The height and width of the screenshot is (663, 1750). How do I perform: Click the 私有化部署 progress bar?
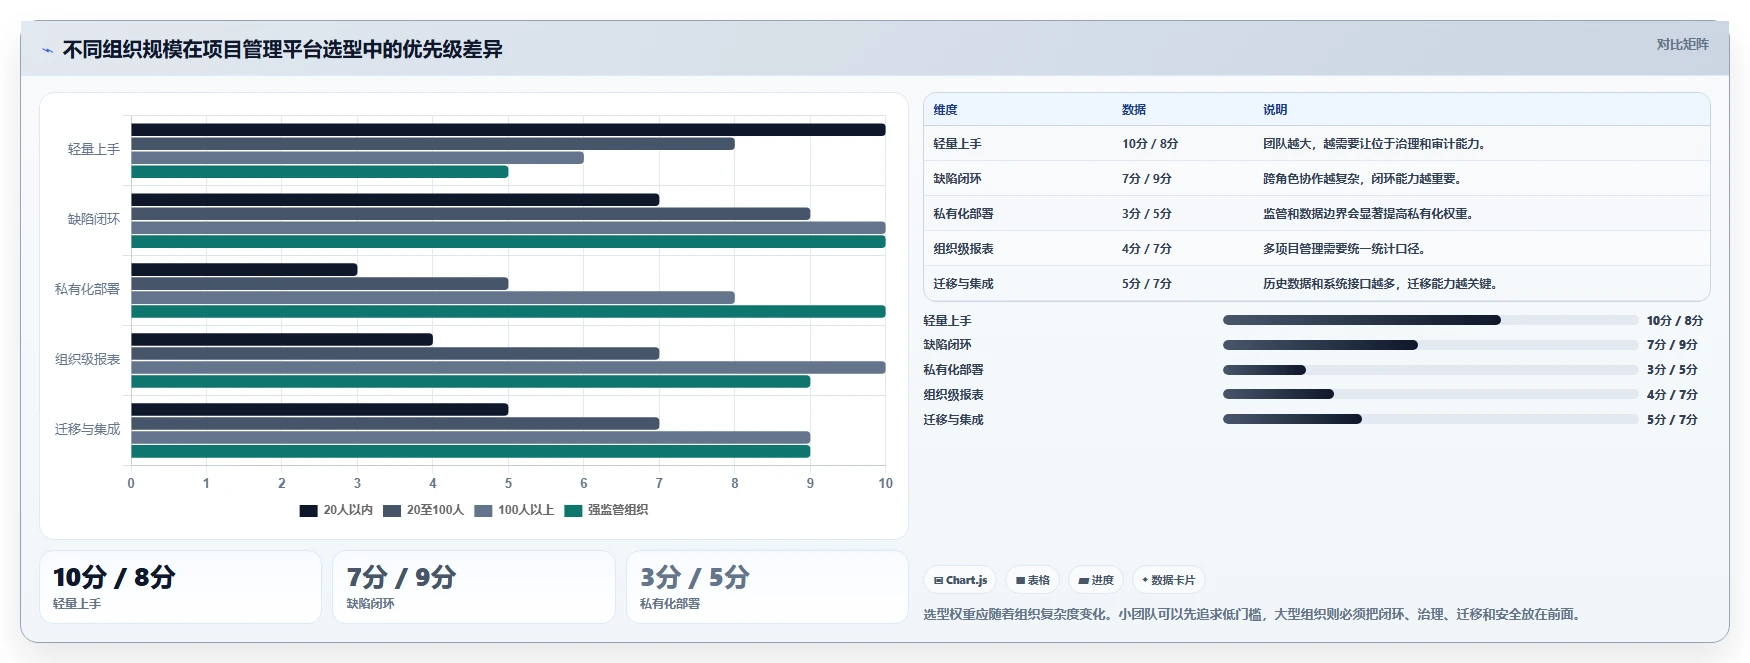click(x=1430, y=370)
